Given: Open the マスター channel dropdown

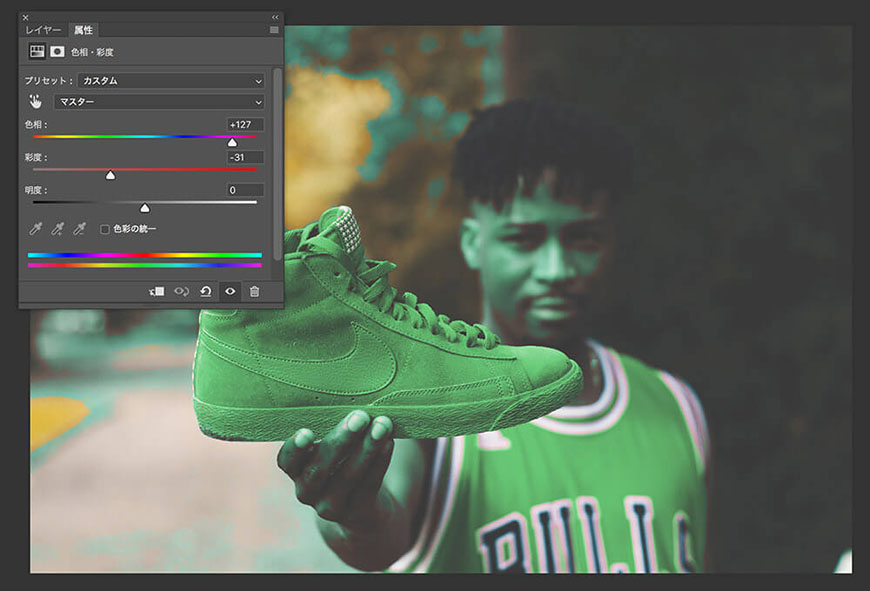Looking at the screenshot, I should point(159,102).
